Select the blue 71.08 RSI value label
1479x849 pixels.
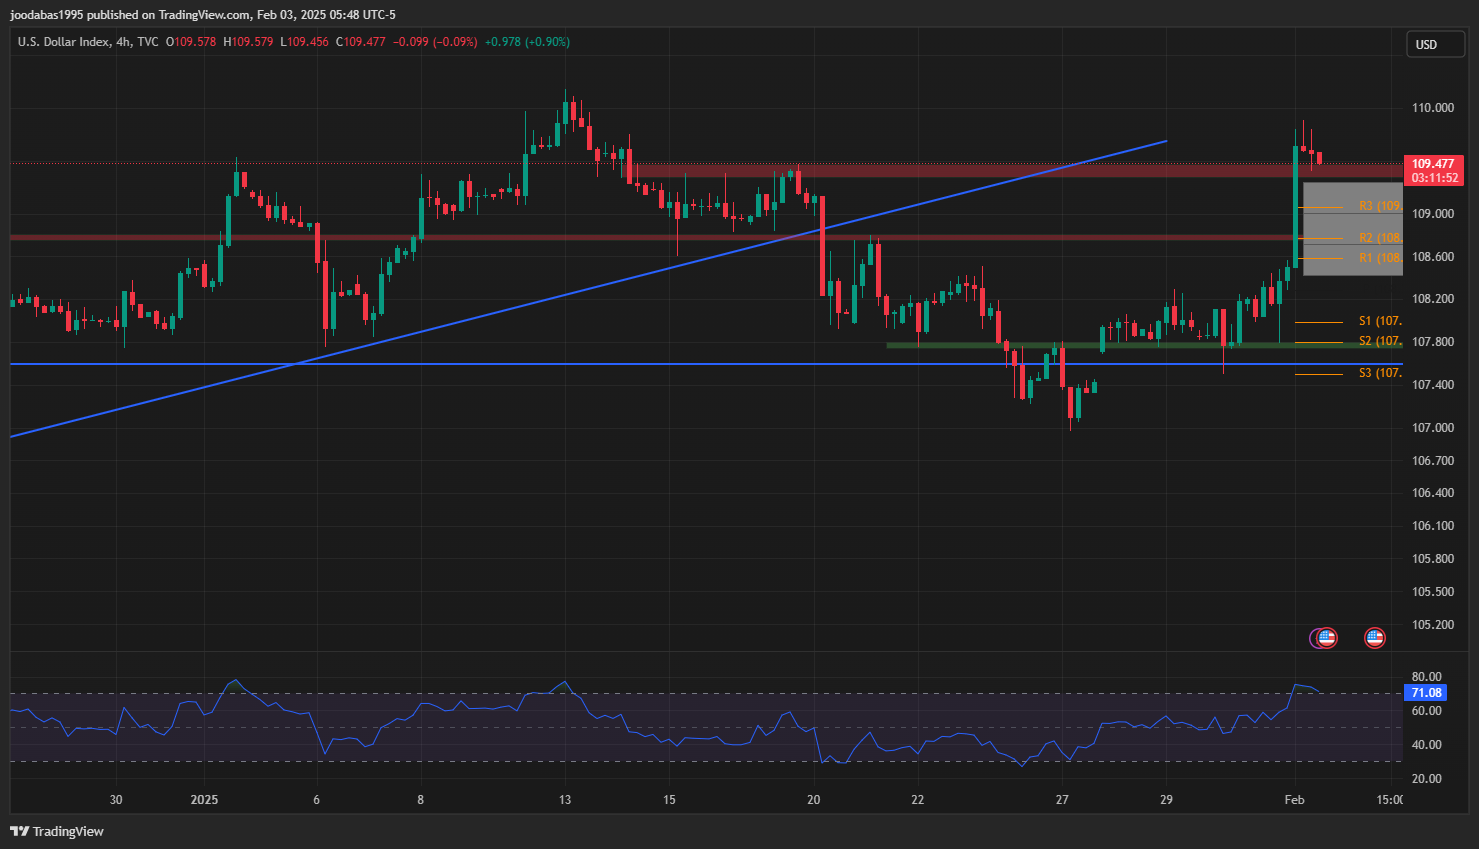[x=1426, y=693]
